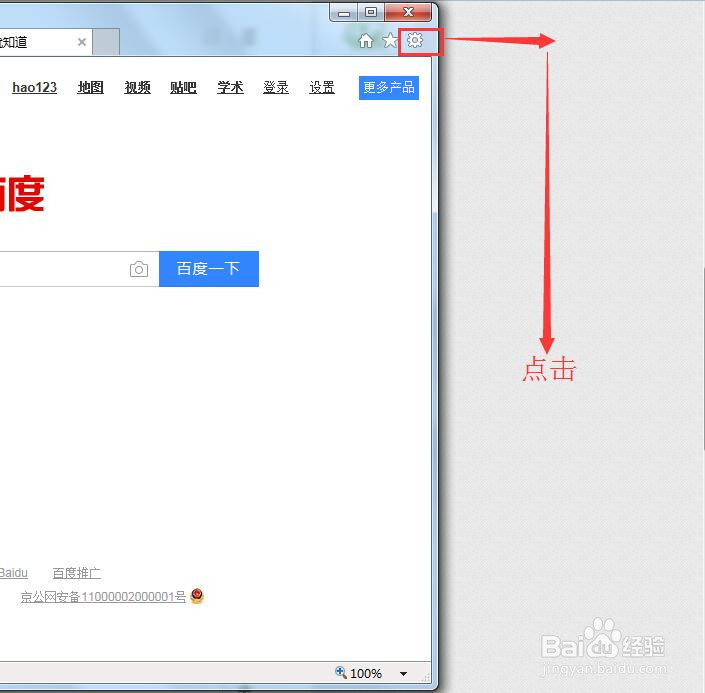Image resolution: width=705 pixels, height=693 pixels.
Task: Click the 更多产品 button
Action: [x=389, y=88]
